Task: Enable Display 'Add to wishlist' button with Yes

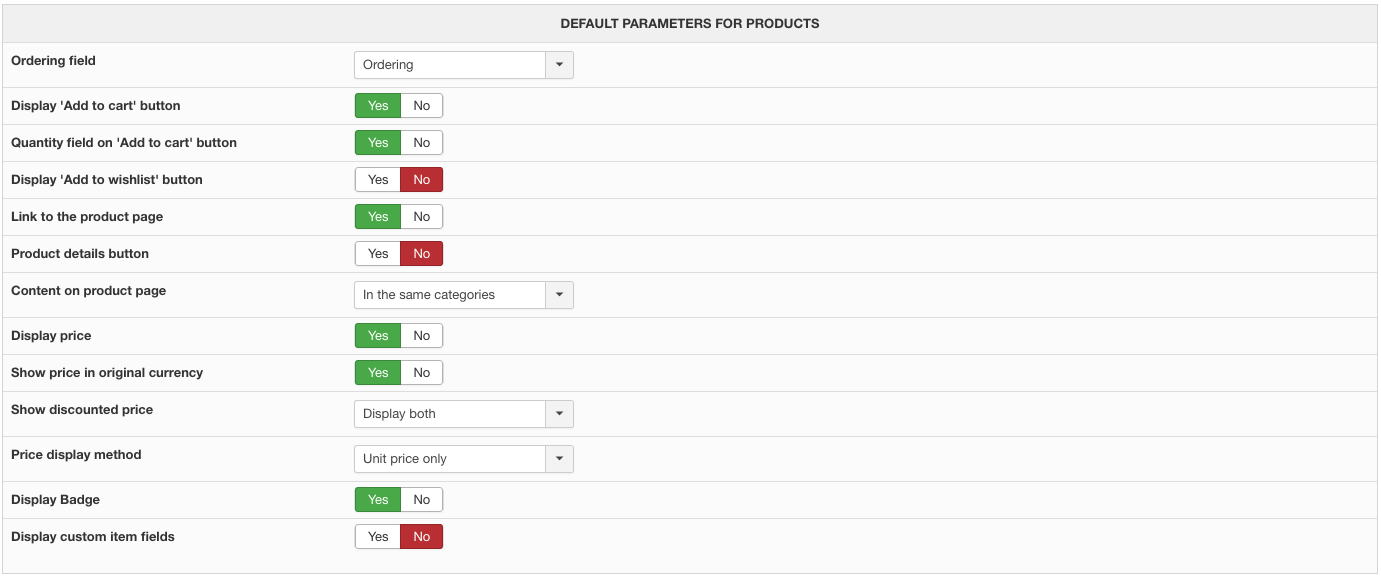Action: pos(378,180)
